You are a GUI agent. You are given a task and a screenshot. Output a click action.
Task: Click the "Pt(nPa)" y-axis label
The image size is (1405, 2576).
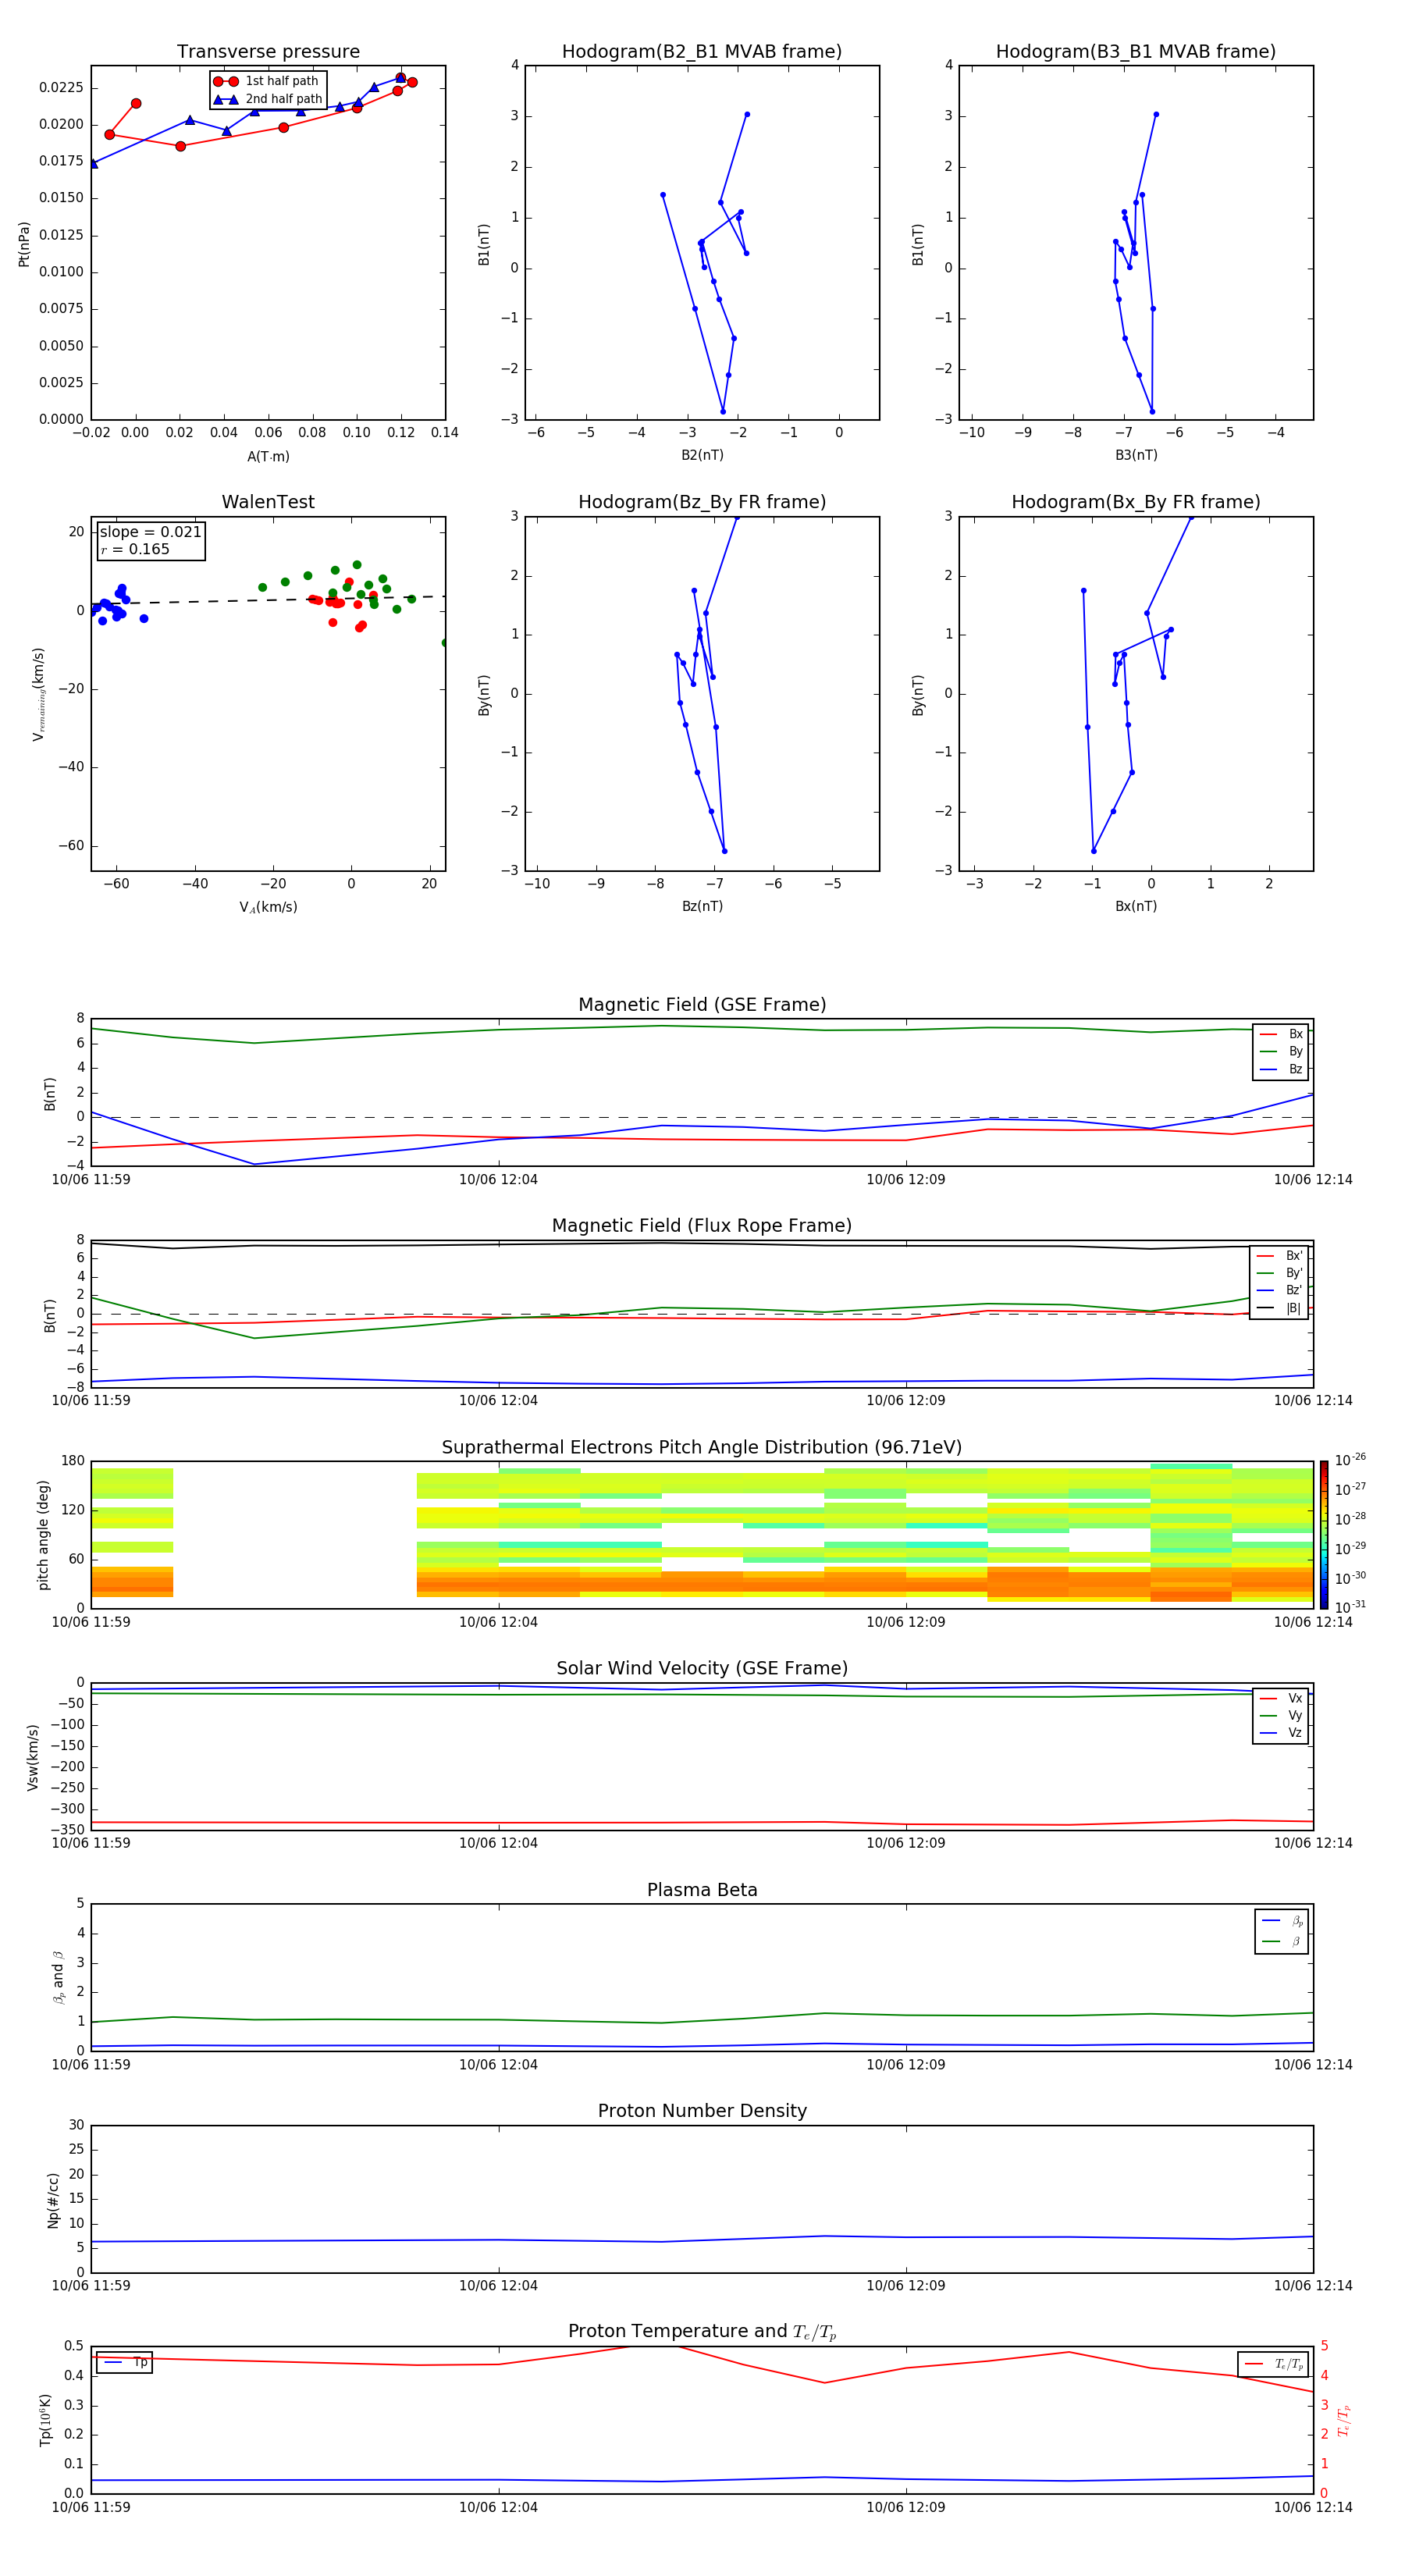point(24,244)
